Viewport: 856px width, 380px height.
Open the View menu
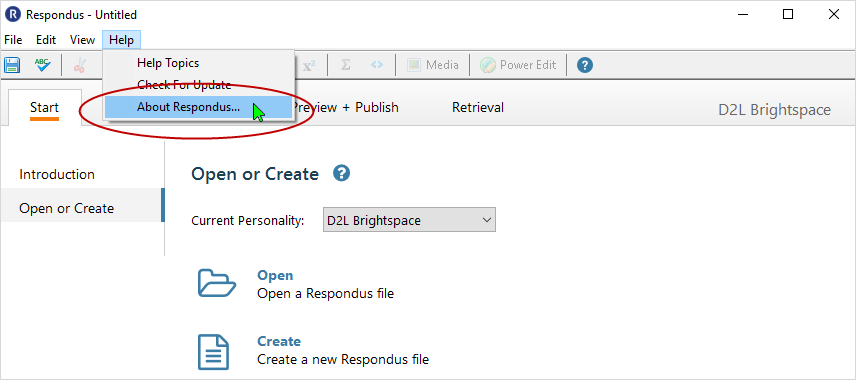tap(82, 40)
